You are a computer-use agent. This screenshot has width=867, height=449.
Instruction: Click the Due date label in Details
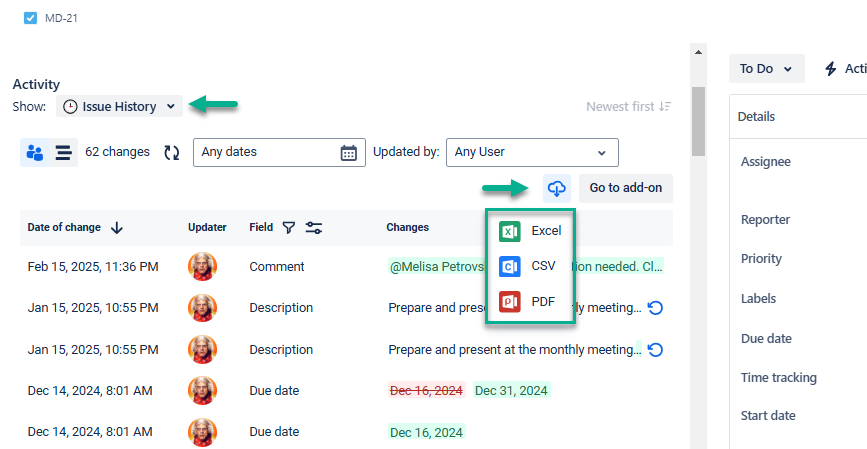click(x=766, y=338)
